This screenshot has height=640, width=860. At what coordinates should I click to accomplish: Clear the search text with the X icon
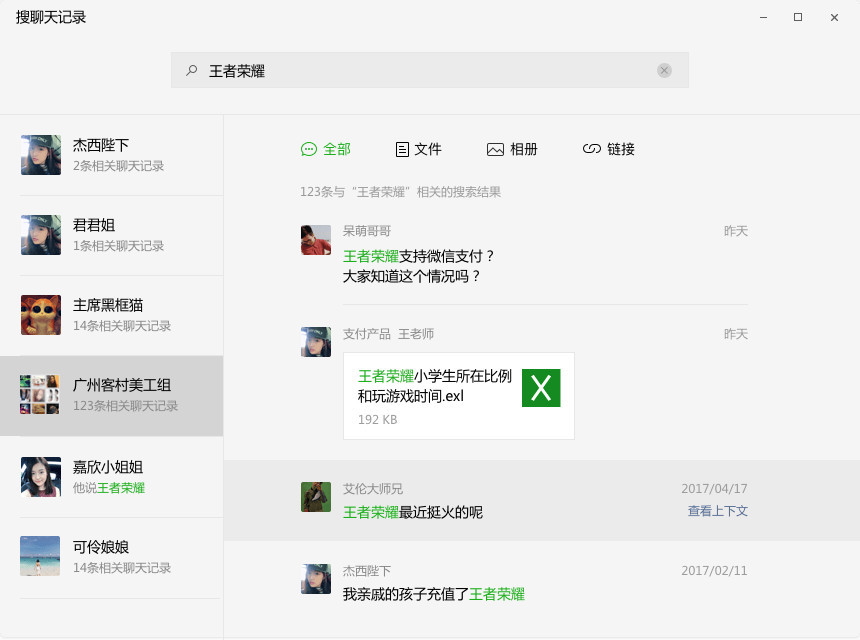tap(664, 70)
